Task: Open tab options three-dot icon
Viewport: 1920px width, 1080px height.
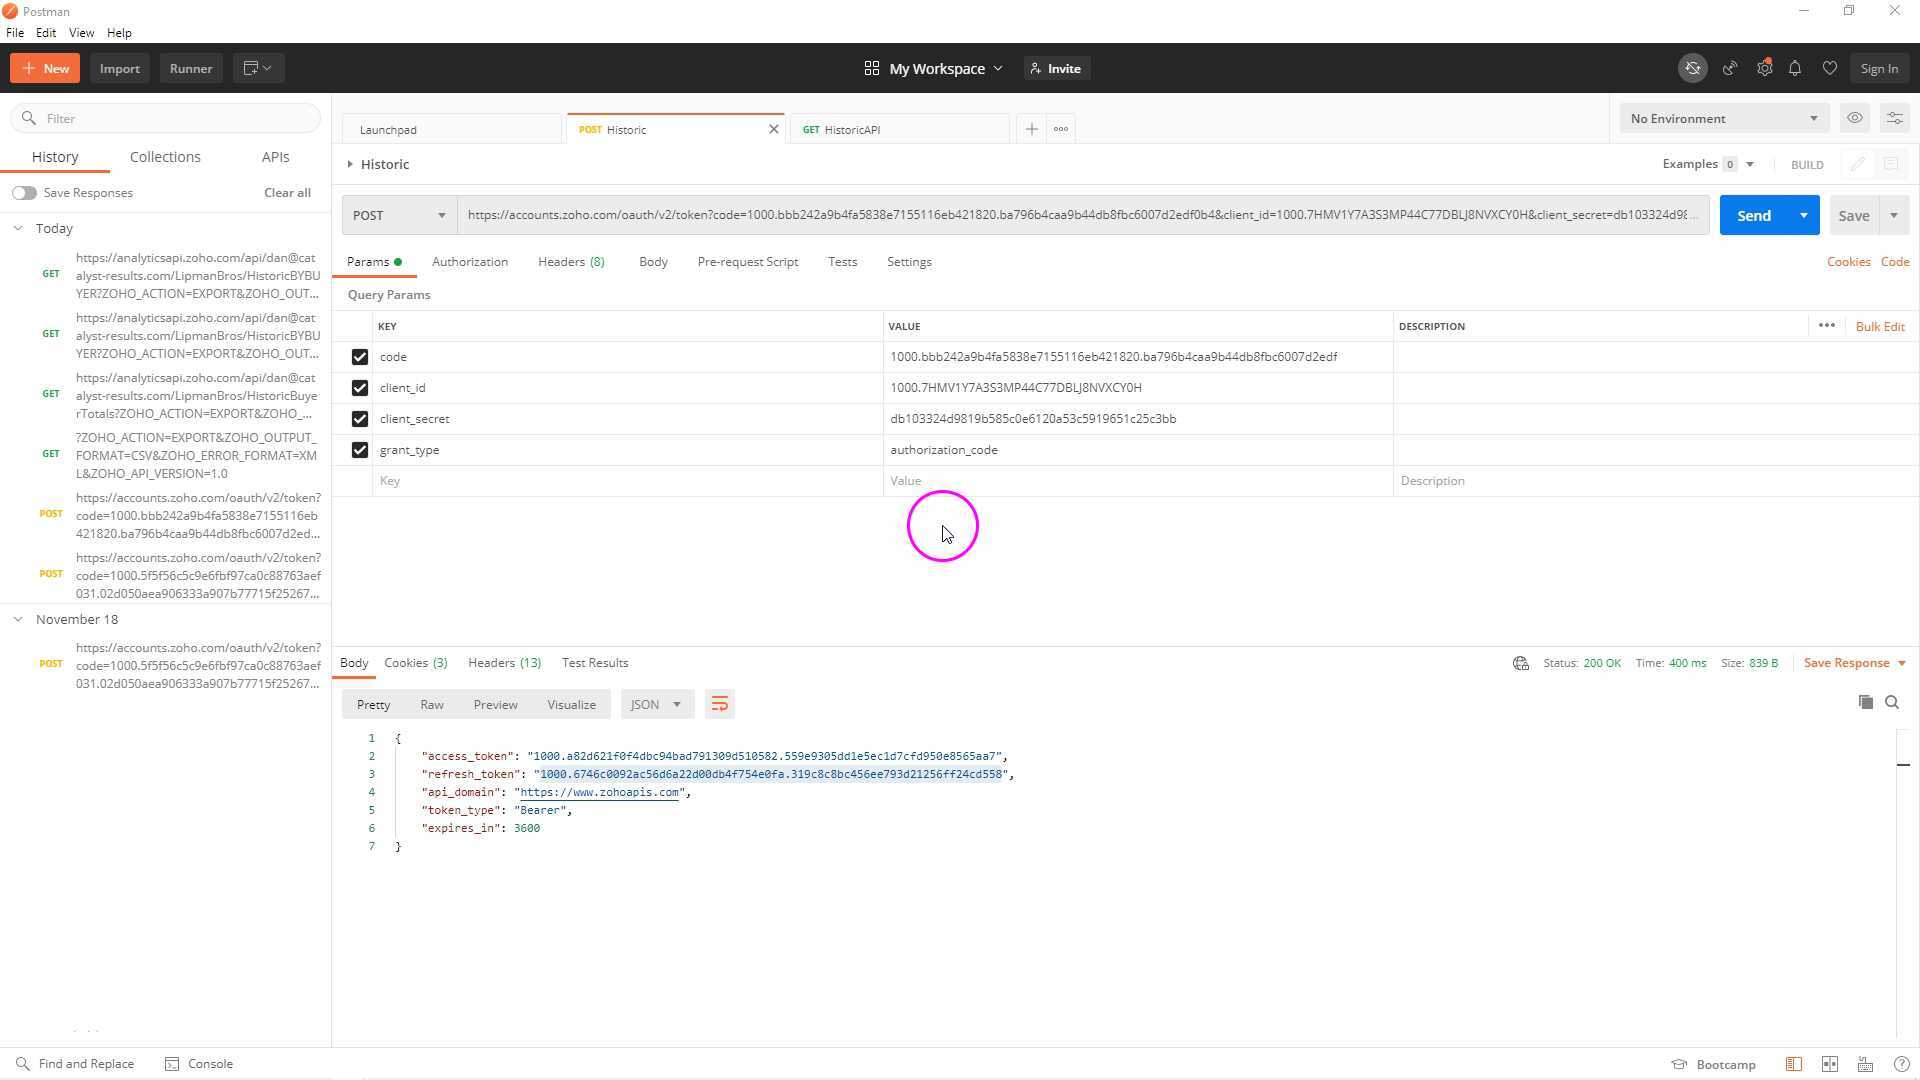Action: click(x=1061, y=129)
